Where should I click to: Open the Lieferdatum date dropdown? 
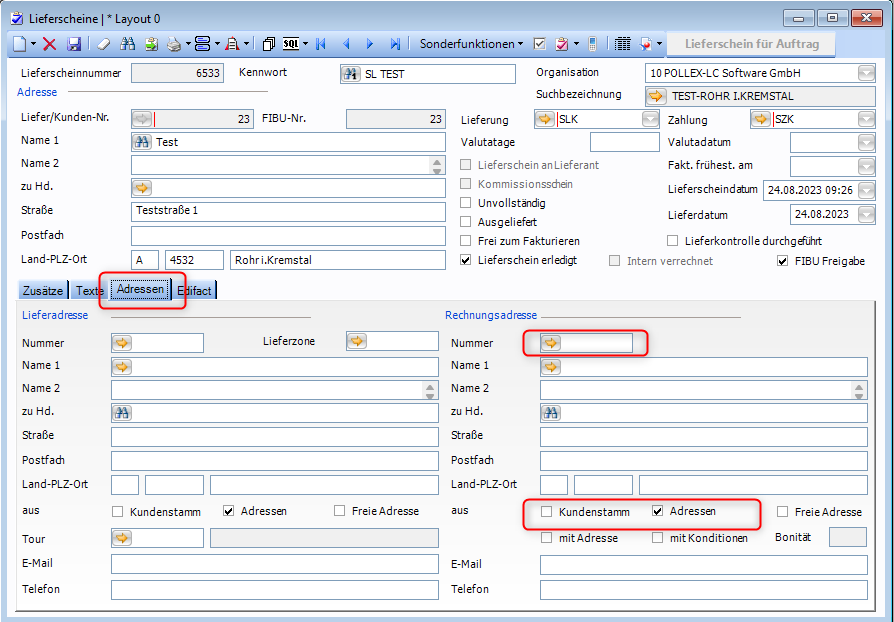click(866, 214)
